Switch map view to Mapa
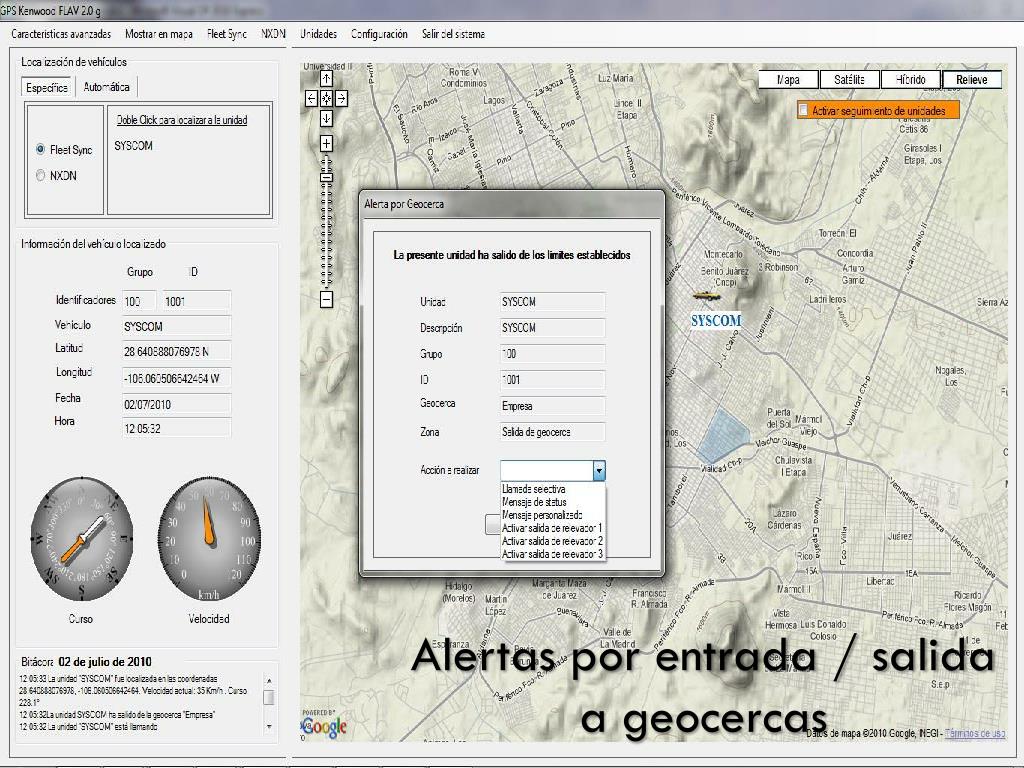This screenshot has width=1024, height=768. [788, 80]
